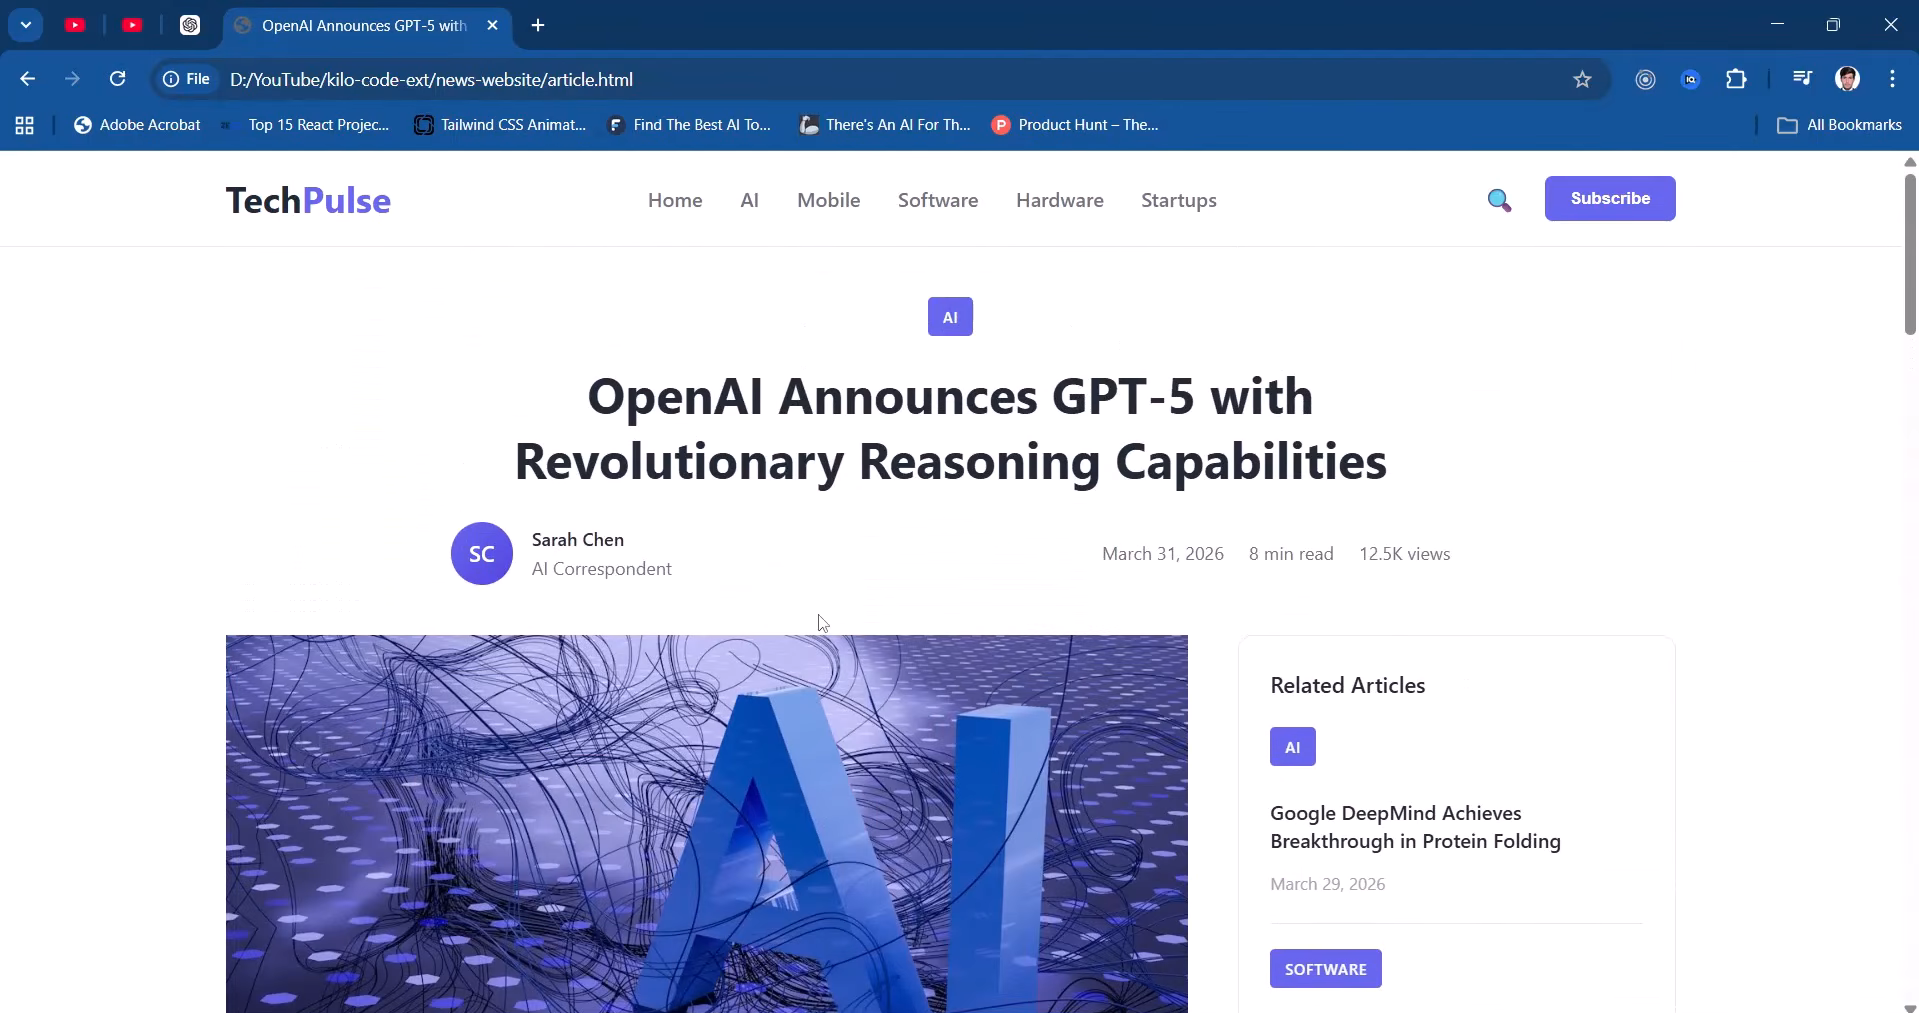The width and height of the screenshot is (1919, 1013).
Task: Open the Mobile nav section
Action: pos(829,200)
